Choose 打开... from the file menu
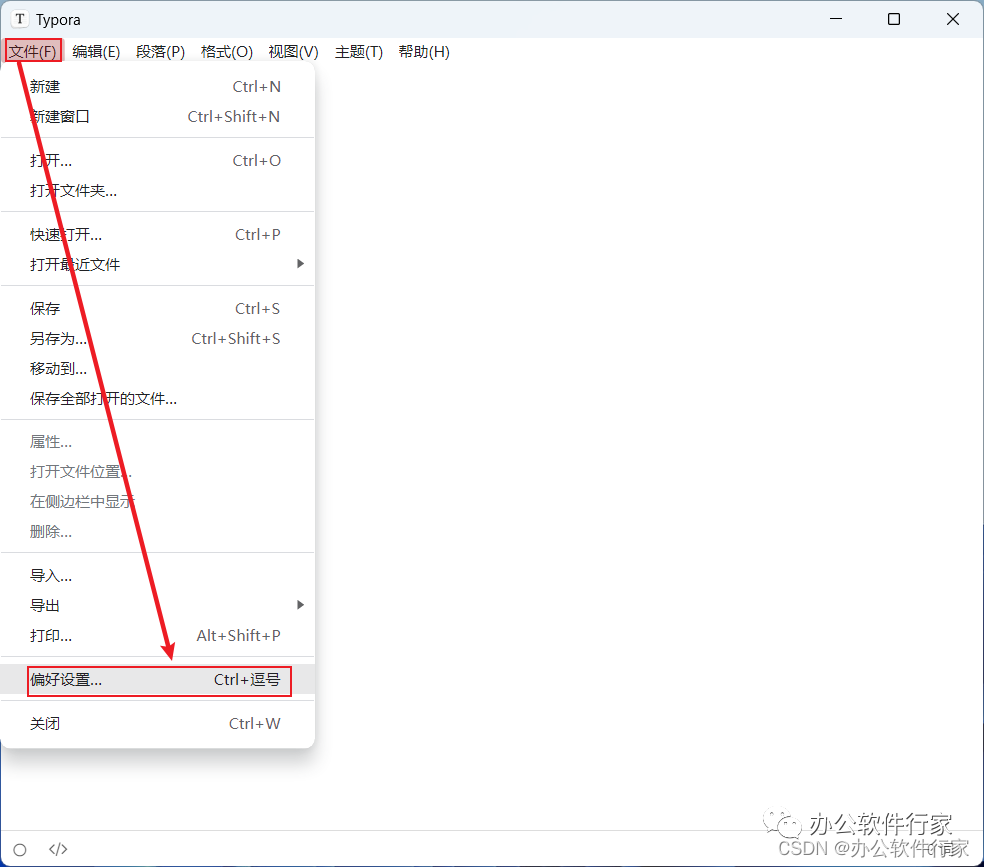Screen dimensions: 984x867 coord(157,161)
